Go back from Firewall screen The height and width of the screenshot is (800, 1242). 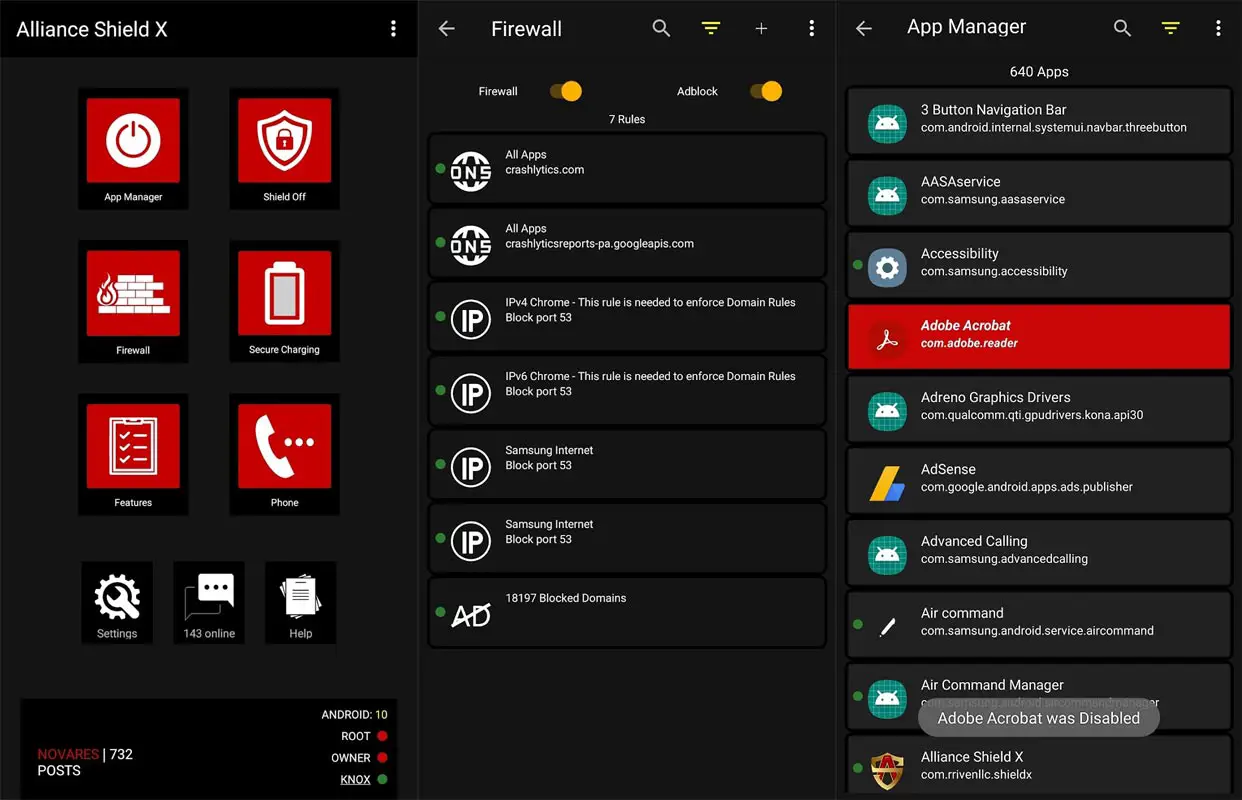pyautogui.click(x=447, y=29)
